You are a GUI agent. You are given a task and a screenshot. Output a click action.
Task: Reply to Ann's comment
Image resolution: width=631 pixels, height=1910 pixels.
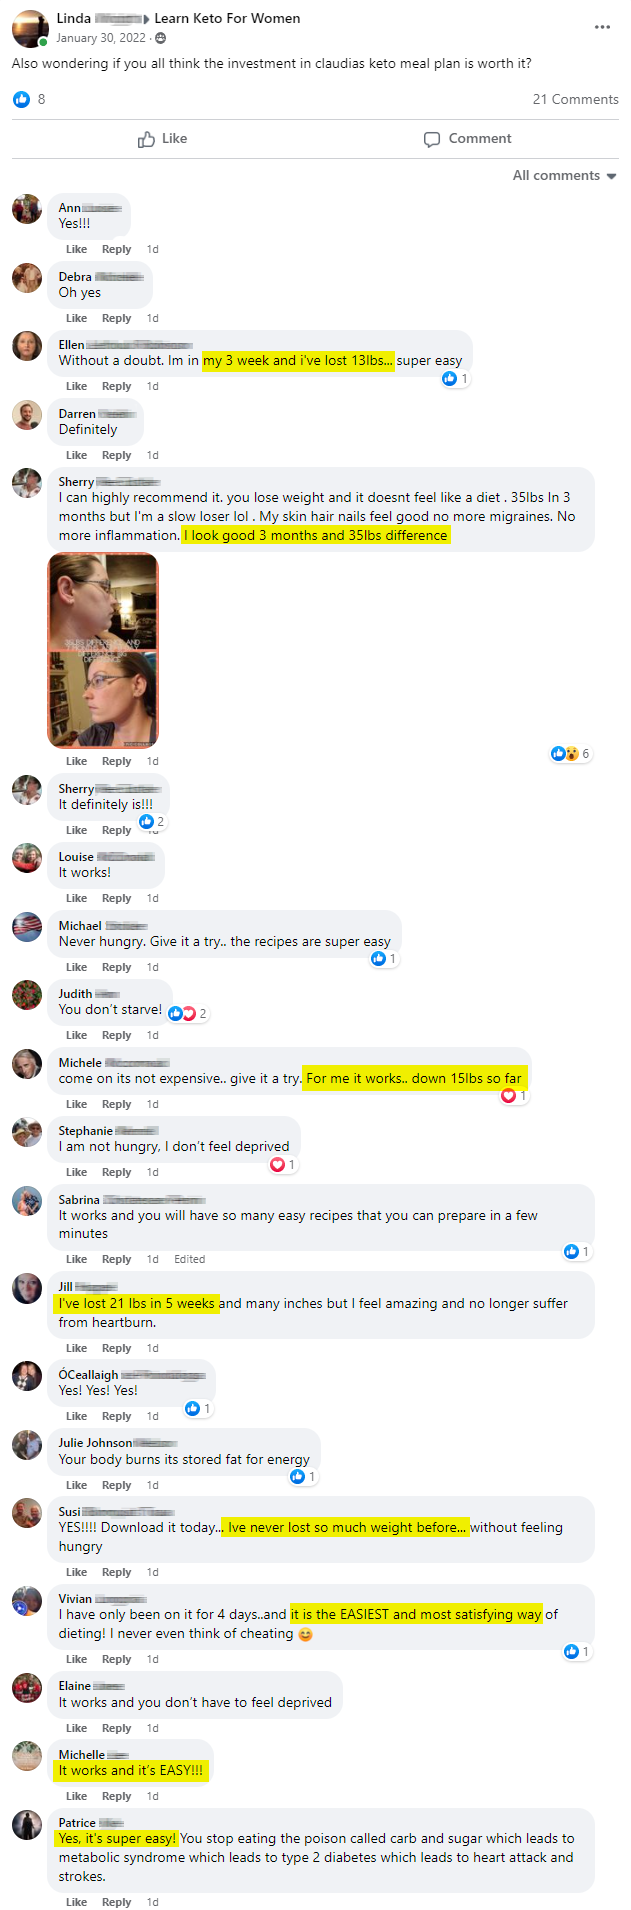(116, 249)
